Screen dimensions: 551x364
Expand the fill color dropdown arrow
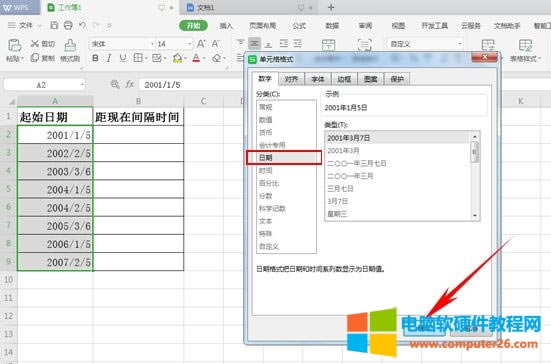tap(185, 58)
